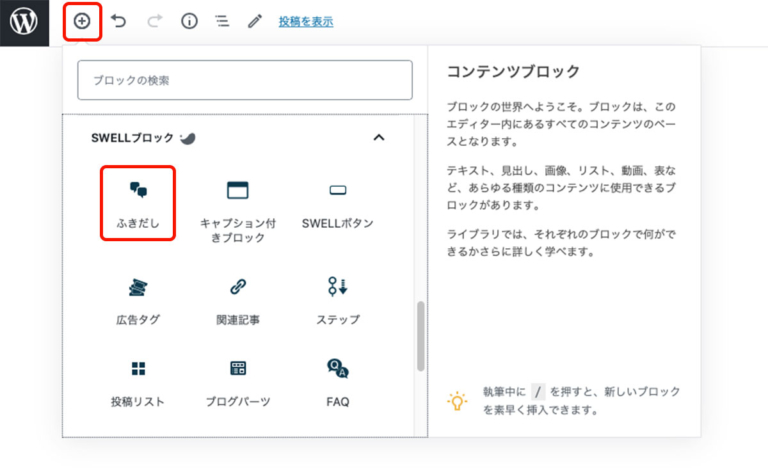Image resolution: width=768 pixels, height=476 pixels.
Task: Click the lightbulb tip icon
Action: tap(457, 401)
